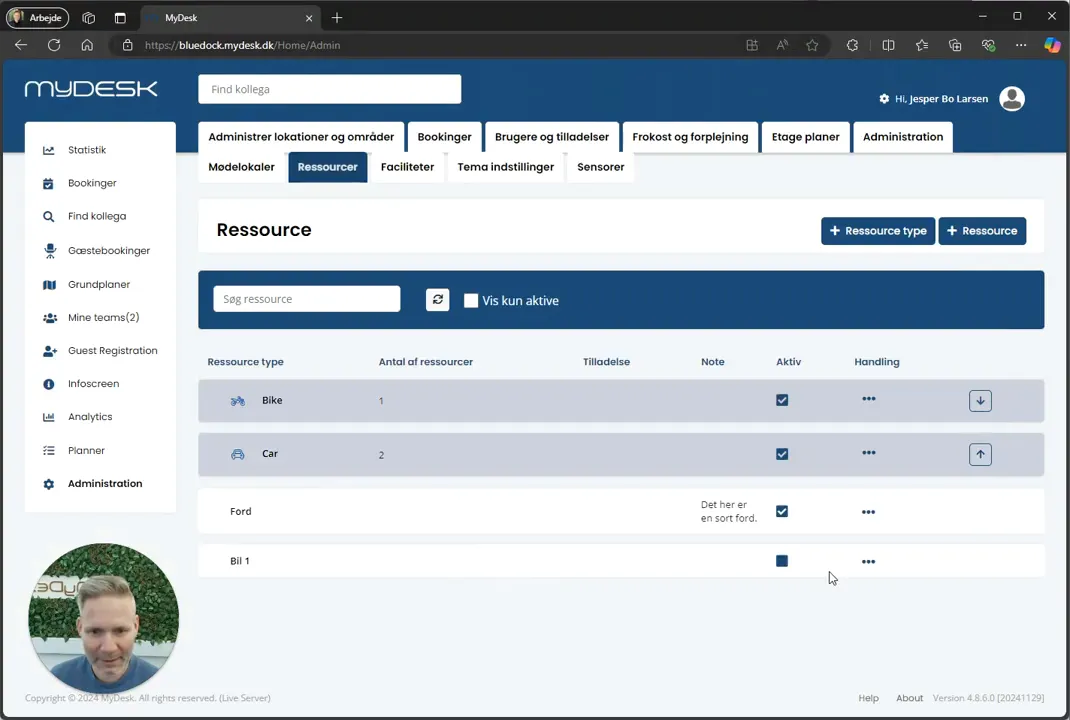Expand the Bike resource type arrow

[981, 401]
